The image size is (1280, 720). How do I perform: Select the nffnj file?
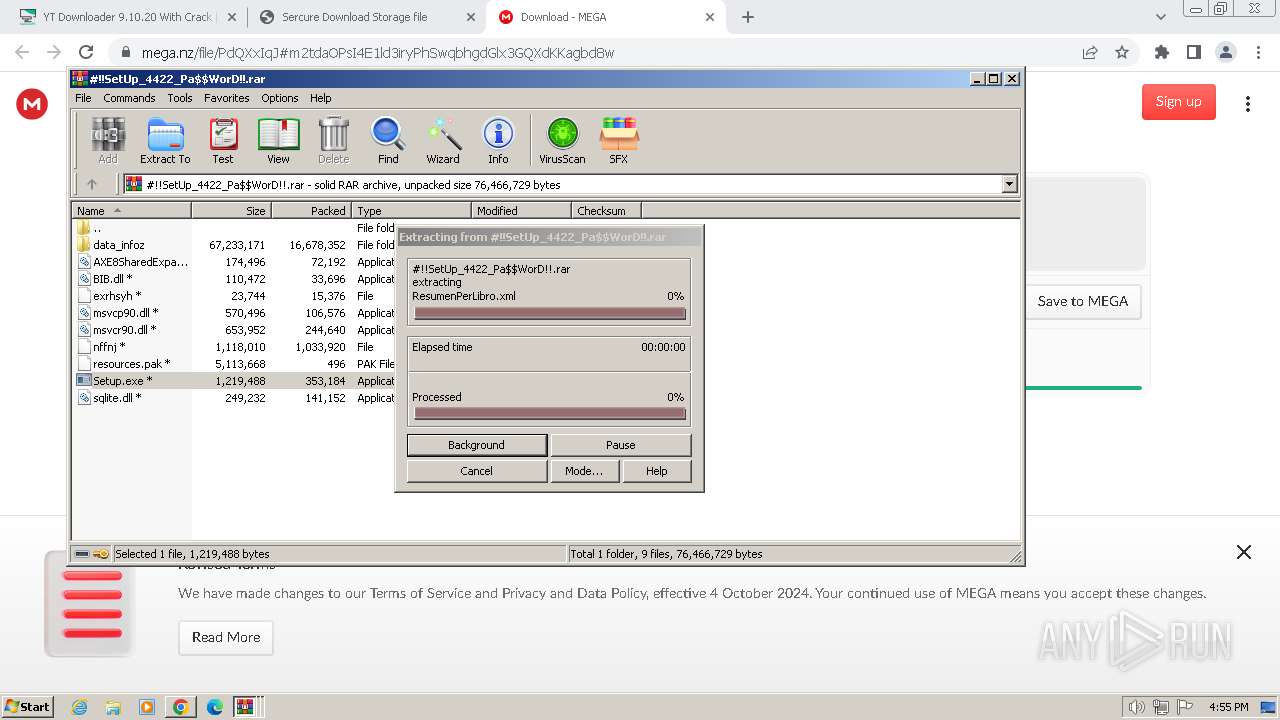[x=101, y=347]
